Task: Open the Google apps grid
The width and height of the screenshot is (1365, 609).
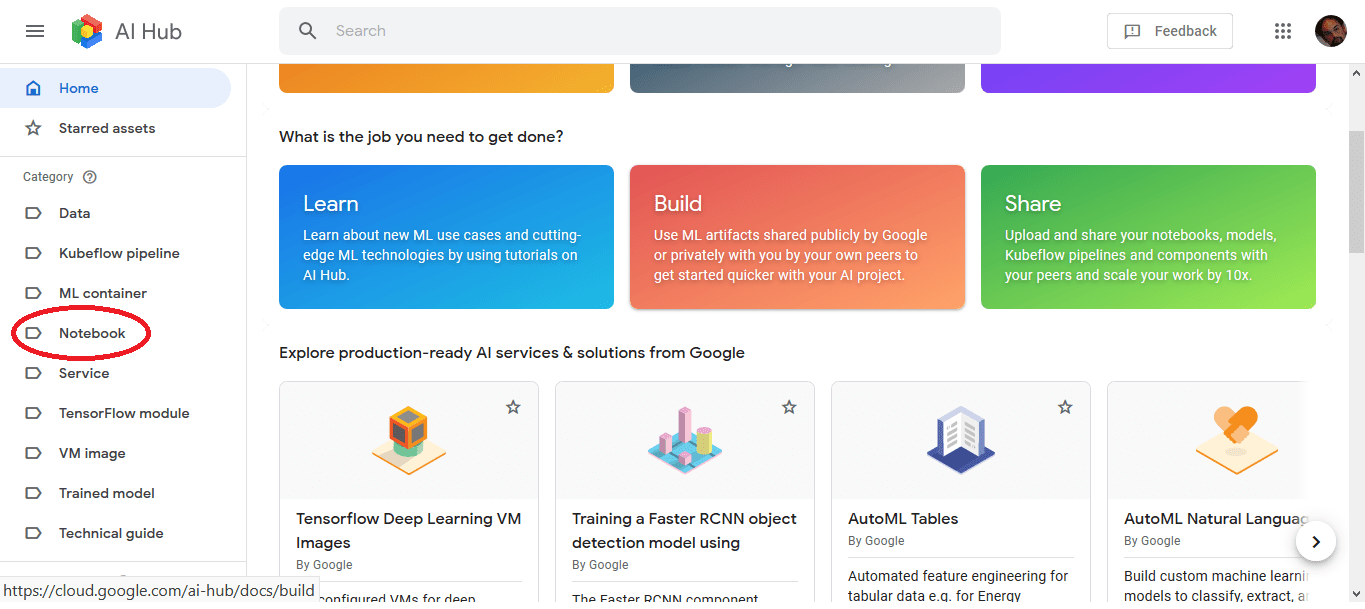Action: (1283, 31)
